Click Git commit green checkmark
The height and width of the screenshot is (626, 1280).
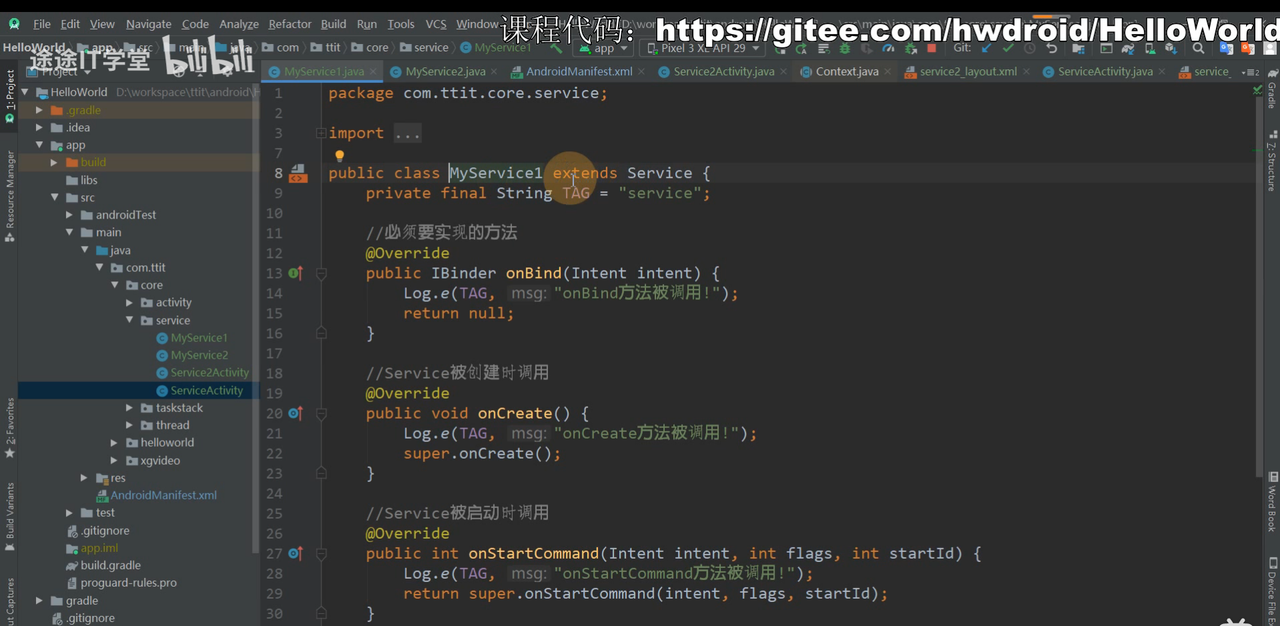pos(1008,48)
